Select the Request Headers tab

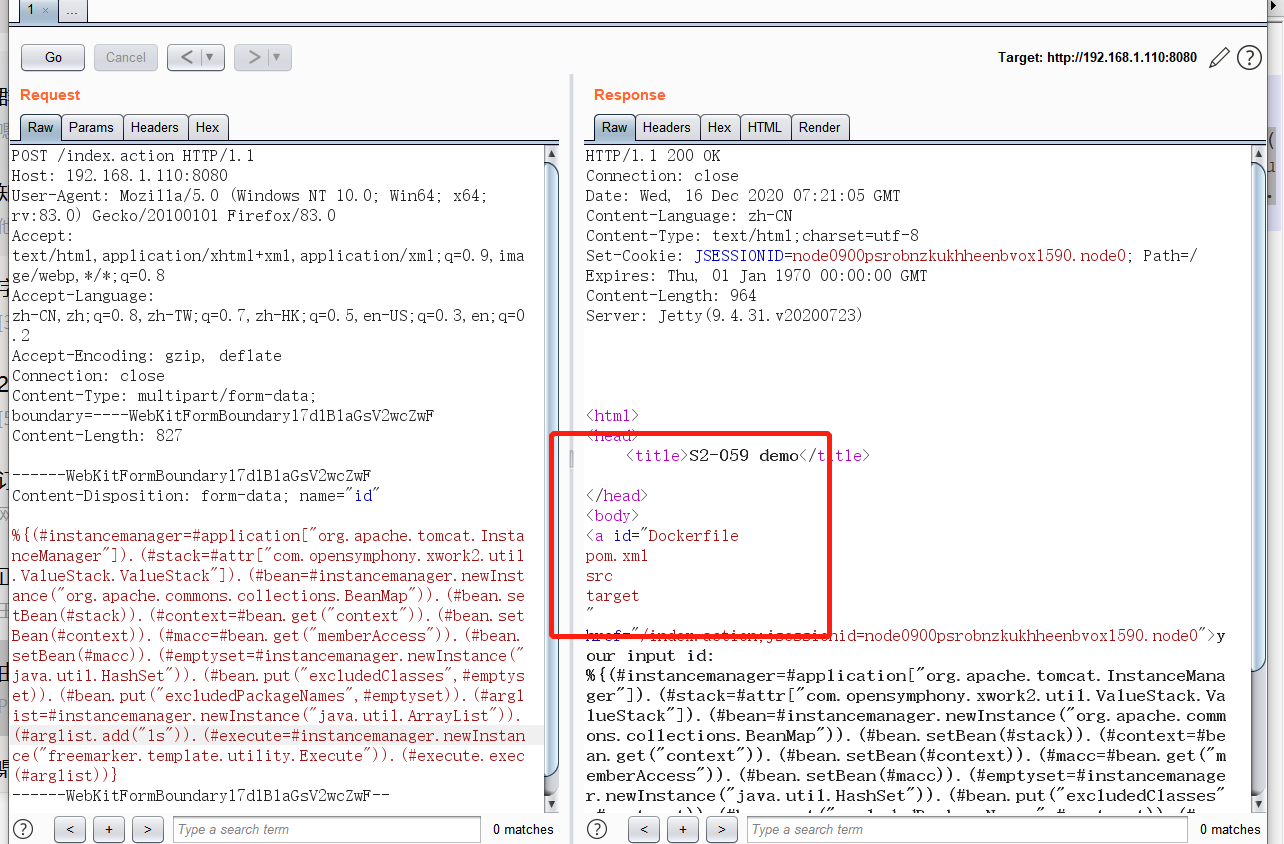(155, 127)
